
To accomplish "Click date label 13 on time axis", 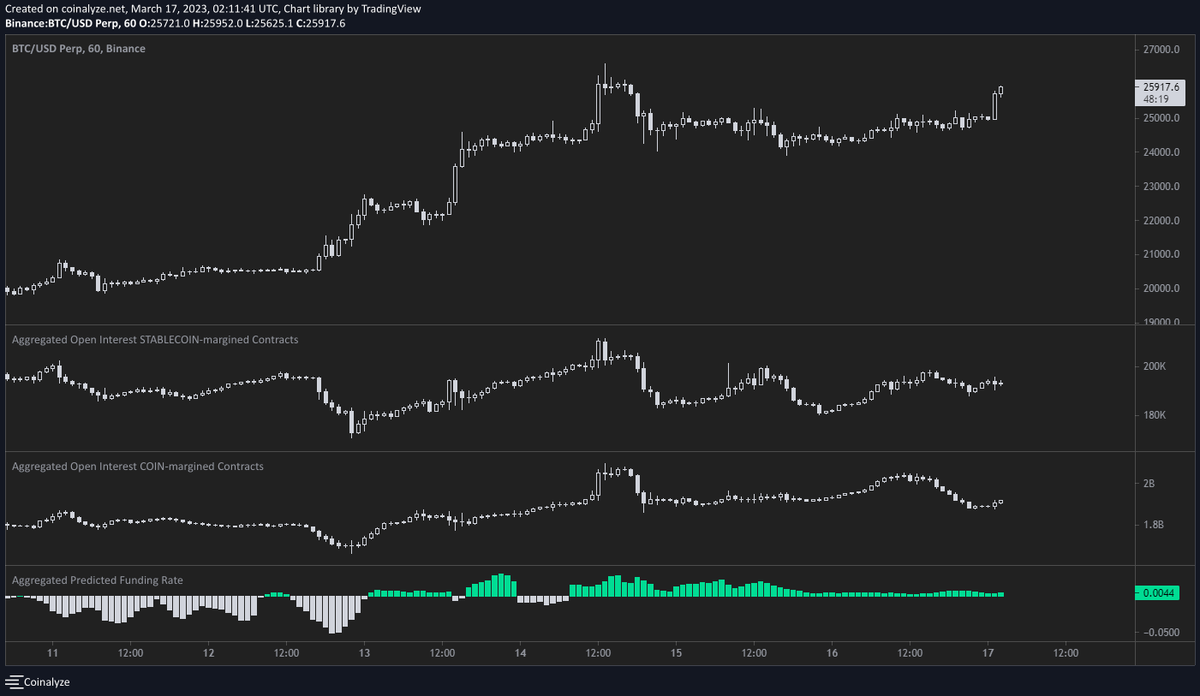I will click(x=364, y=653).
